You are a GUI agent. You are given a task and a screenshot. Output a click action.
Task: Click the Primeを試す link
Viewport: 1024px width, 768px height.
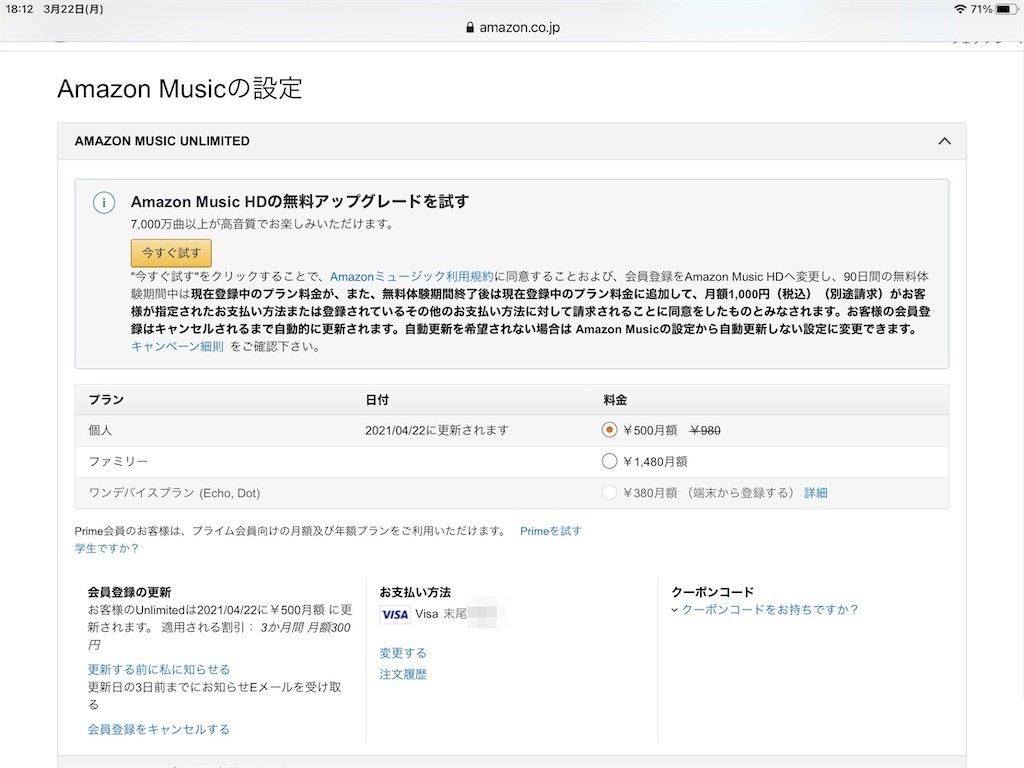pos(551,531)
